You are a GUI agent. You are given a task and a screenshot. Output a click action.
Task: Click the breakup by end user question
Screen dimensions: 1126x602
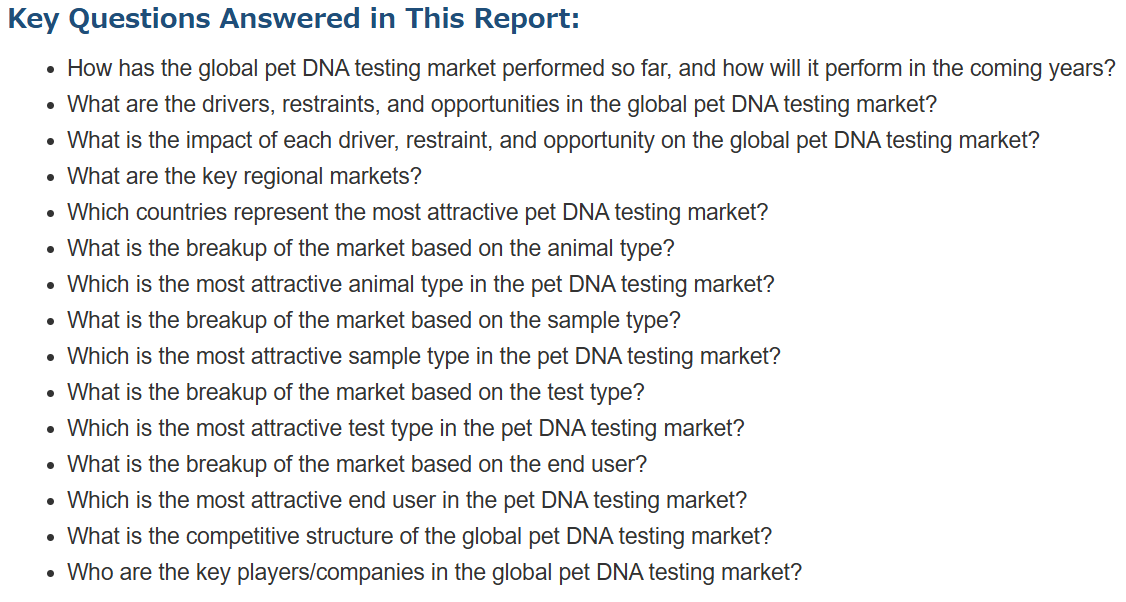357,464
